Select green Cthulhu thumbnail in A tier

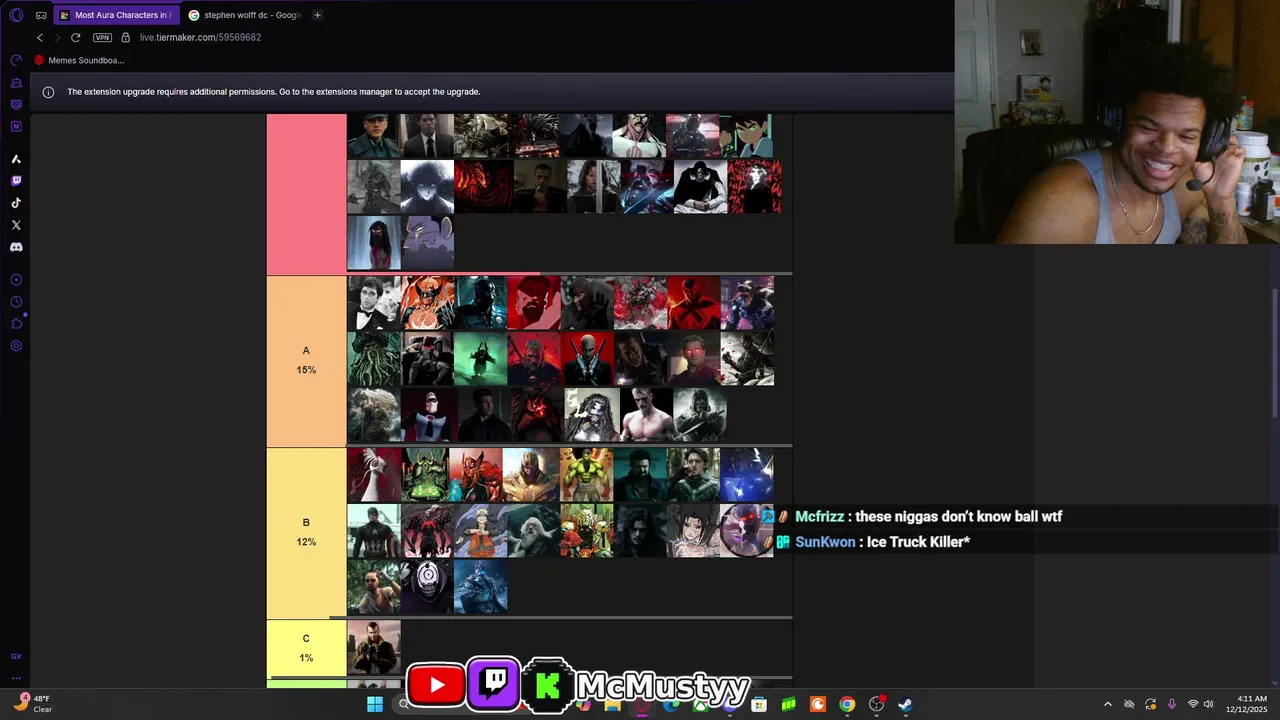[374, 359]
